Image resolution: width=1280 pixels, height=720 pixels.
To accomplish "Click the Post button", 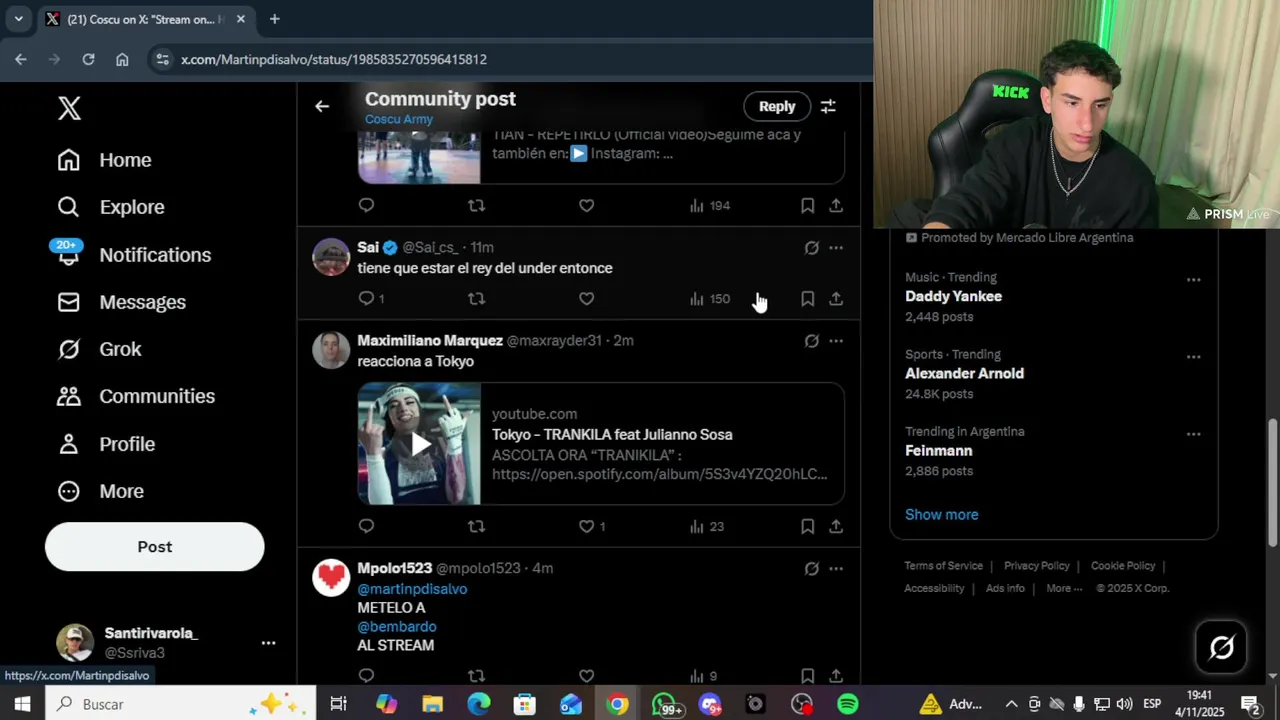I will [x=155, y=547].
